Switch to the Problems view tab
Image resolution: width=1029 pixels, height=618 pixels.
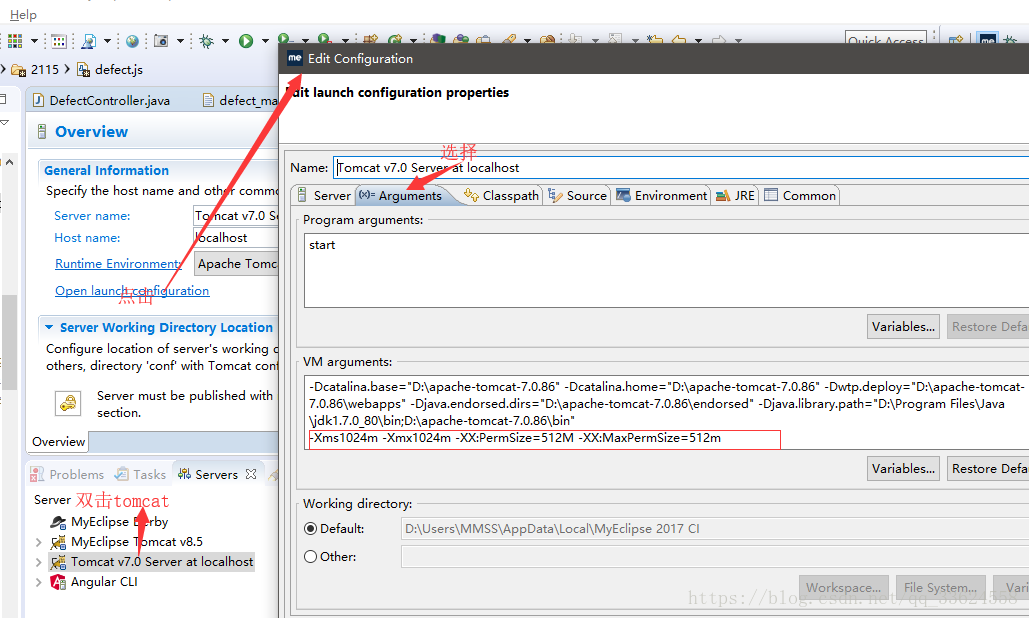pos(68,474)
